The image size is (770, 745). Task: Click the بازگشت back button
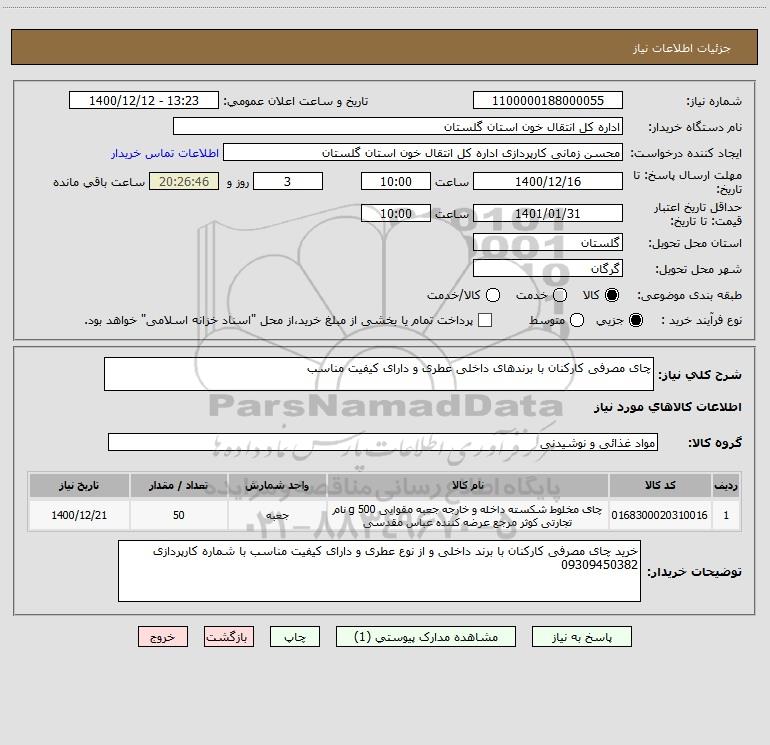(x=229, y=637)
